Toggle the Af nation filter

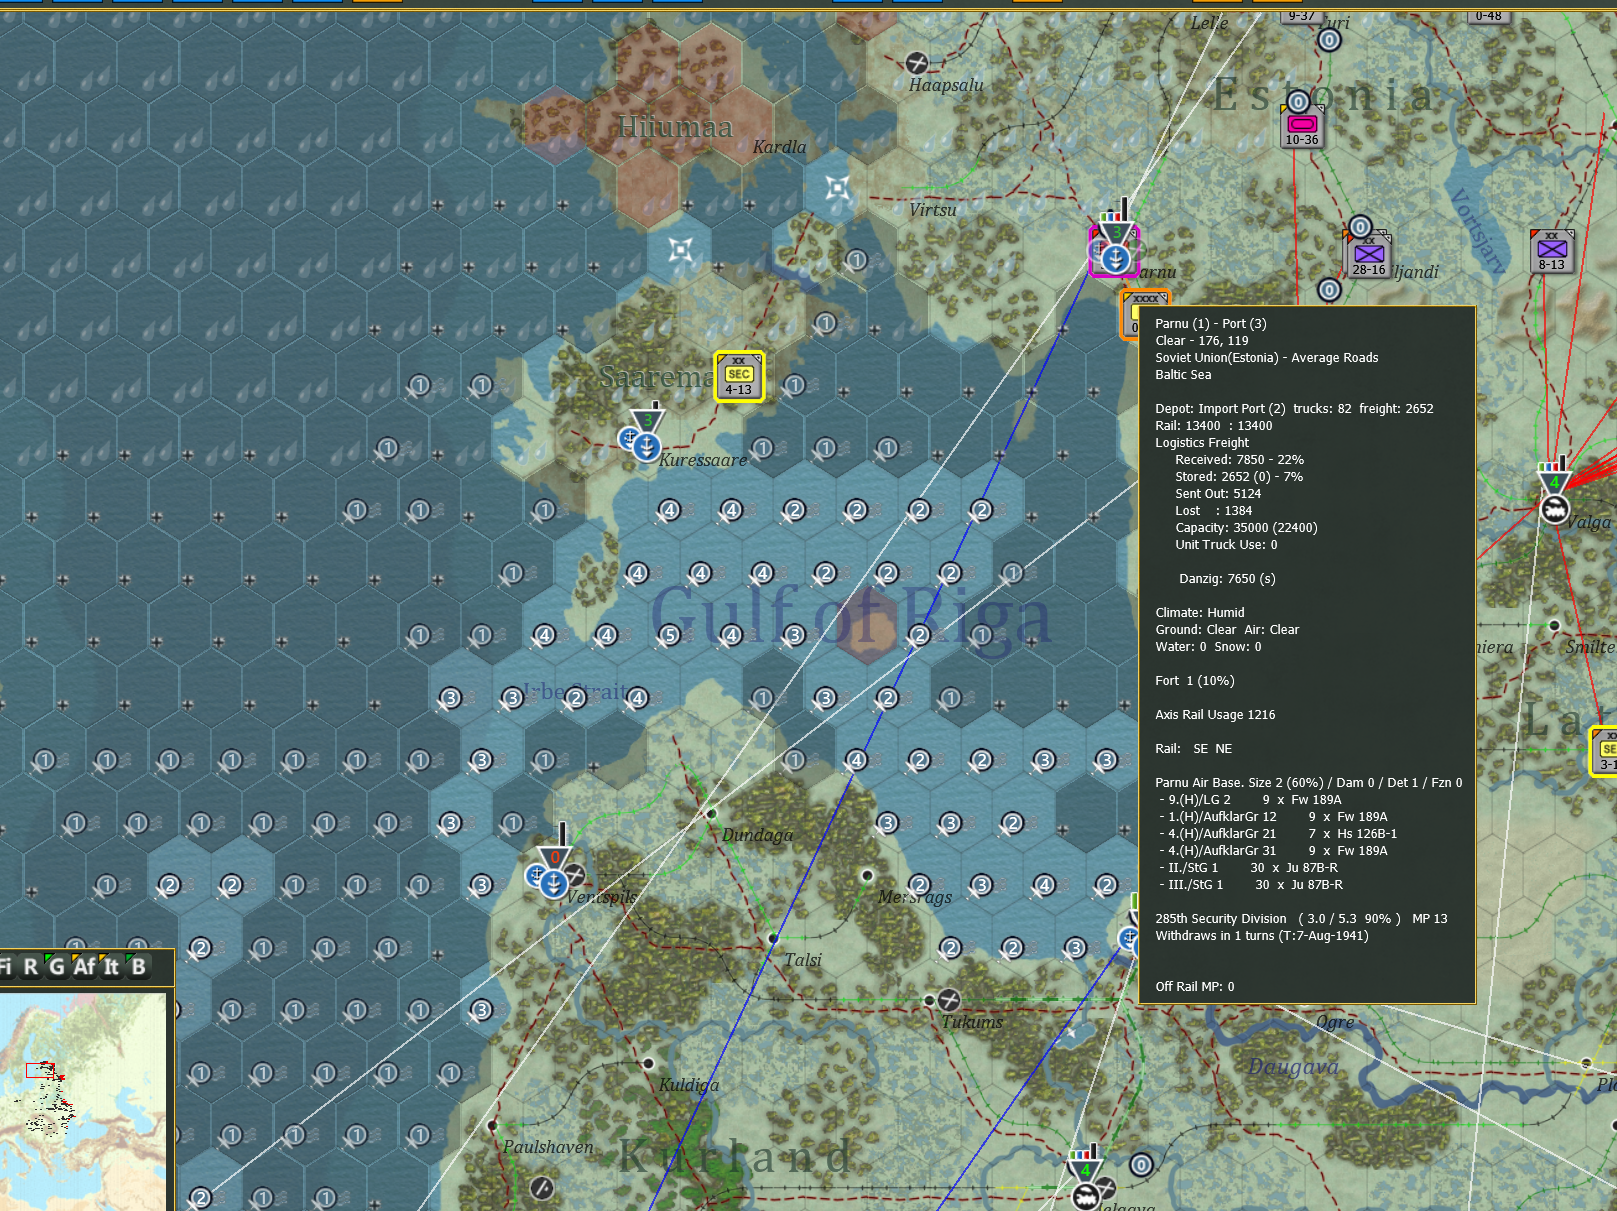(84, 966)
